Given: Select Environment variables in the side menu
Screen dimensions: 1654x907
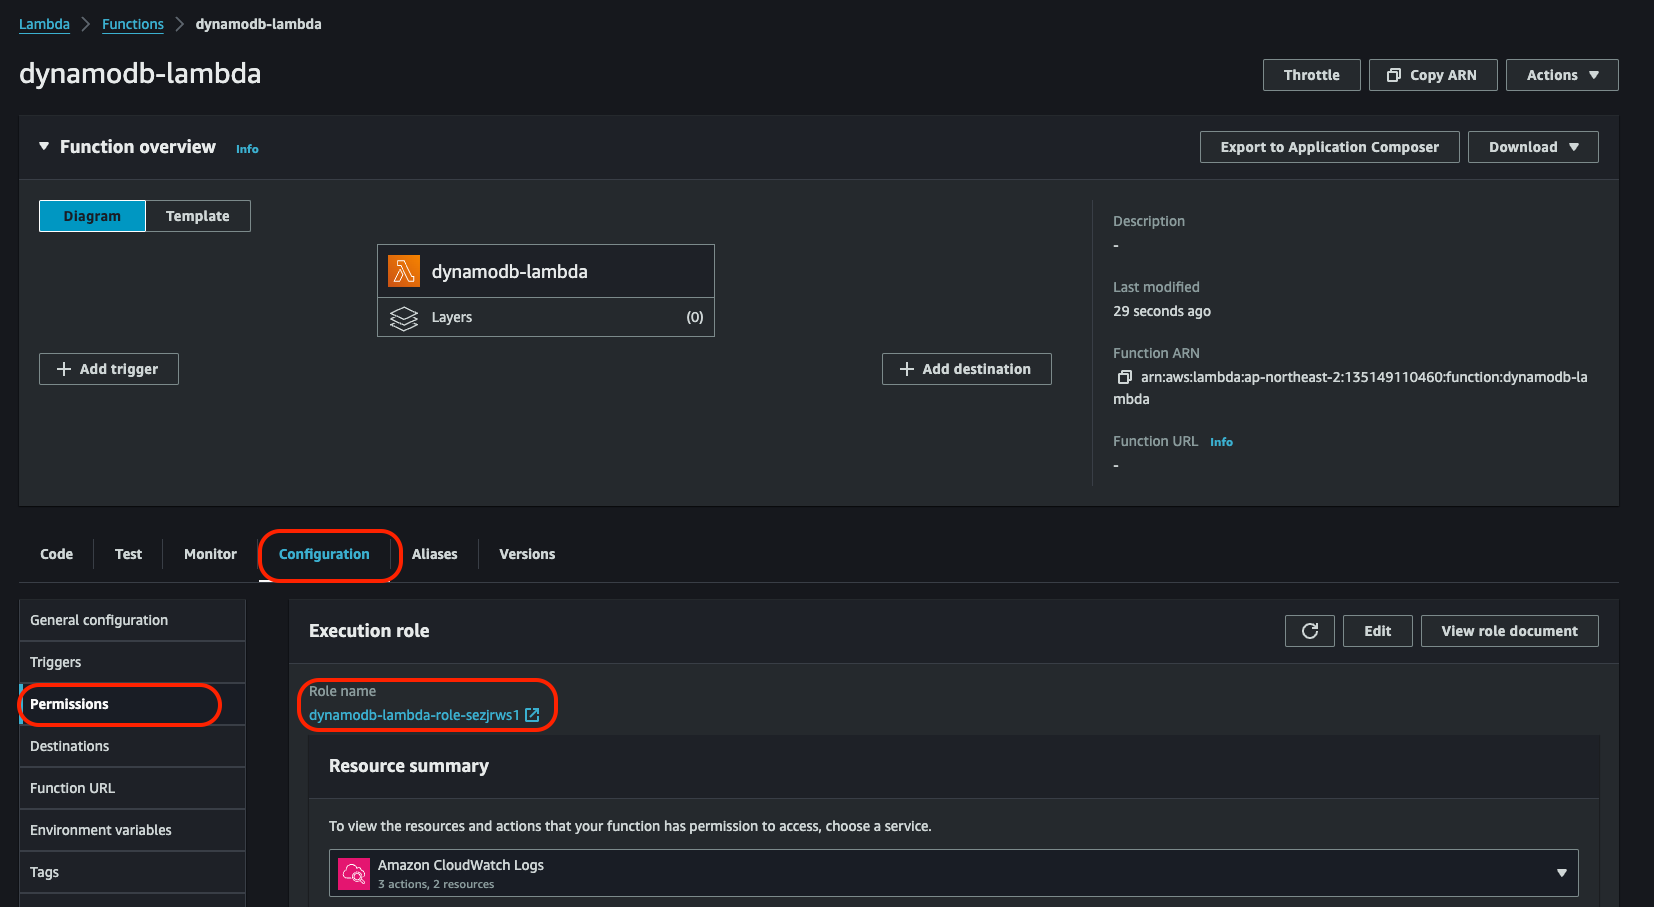Looking at the screenshot, I should pos(132,830).
